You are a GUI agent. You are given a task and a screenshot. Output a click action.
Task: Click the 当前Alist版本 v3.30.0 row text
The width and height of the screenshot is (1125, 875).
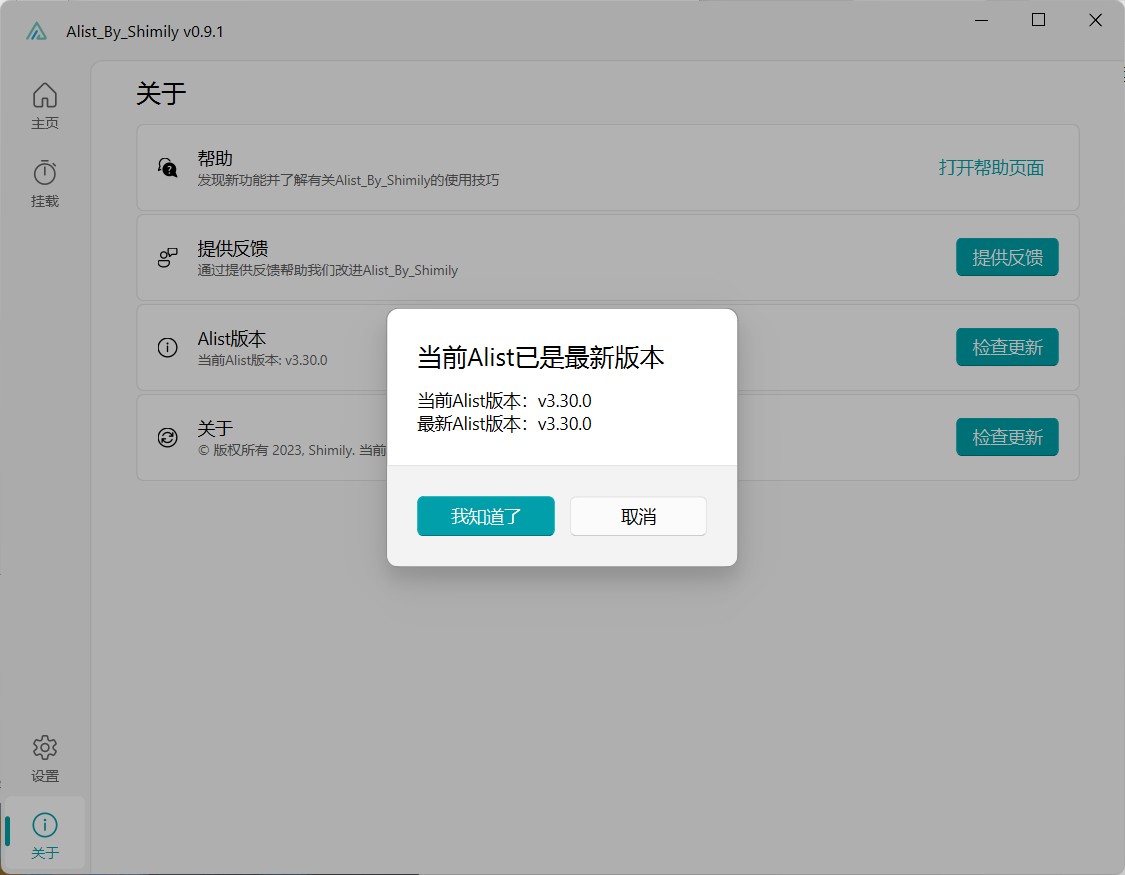[262, 360]
